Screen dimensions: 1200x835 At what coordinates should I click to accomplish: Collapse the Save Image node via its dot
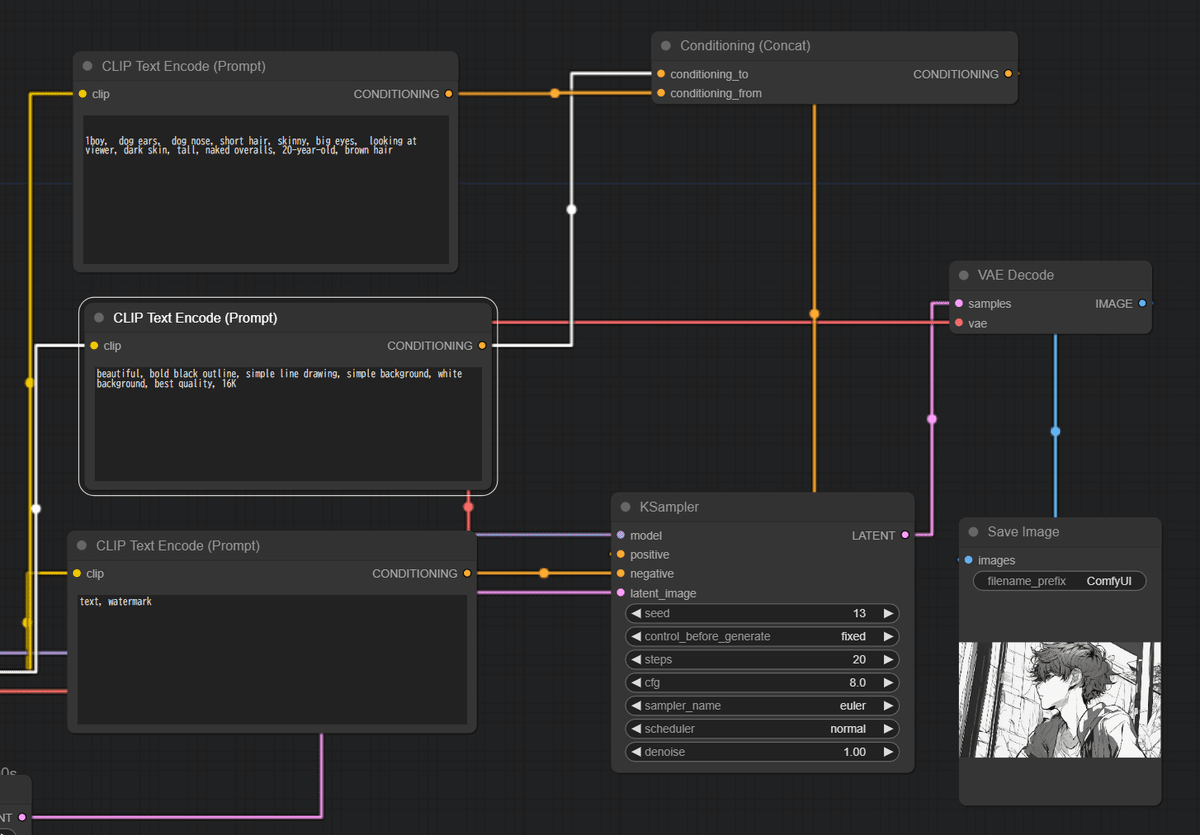[x=973, y=532]
